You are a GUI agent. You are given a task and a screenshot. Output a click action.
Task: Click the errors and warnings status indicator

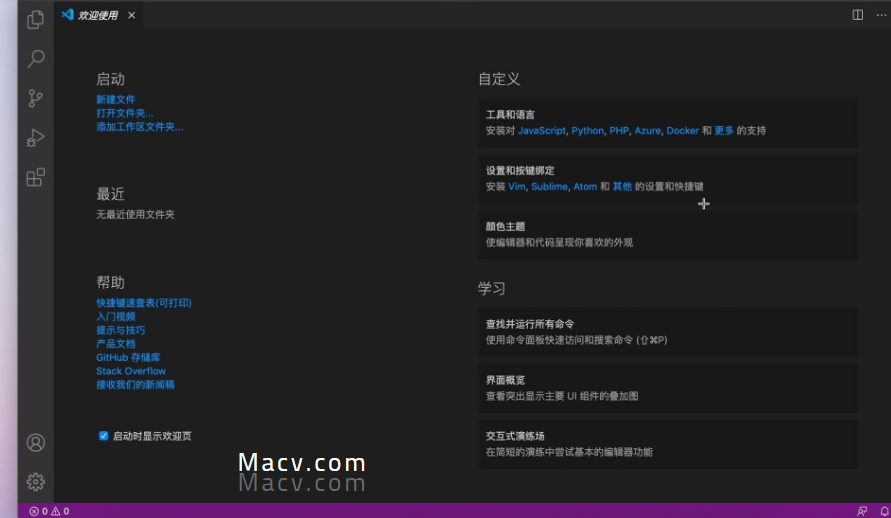pos(49,511)
